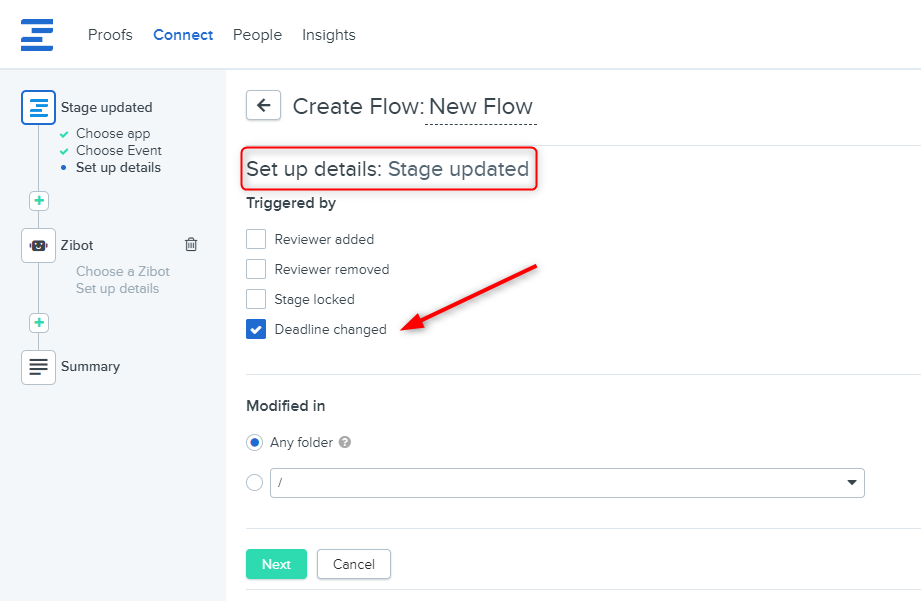This screenshot has width=921, height=601.
Task: Tick the Stage locked checkbox
Action: coord(256,299)
